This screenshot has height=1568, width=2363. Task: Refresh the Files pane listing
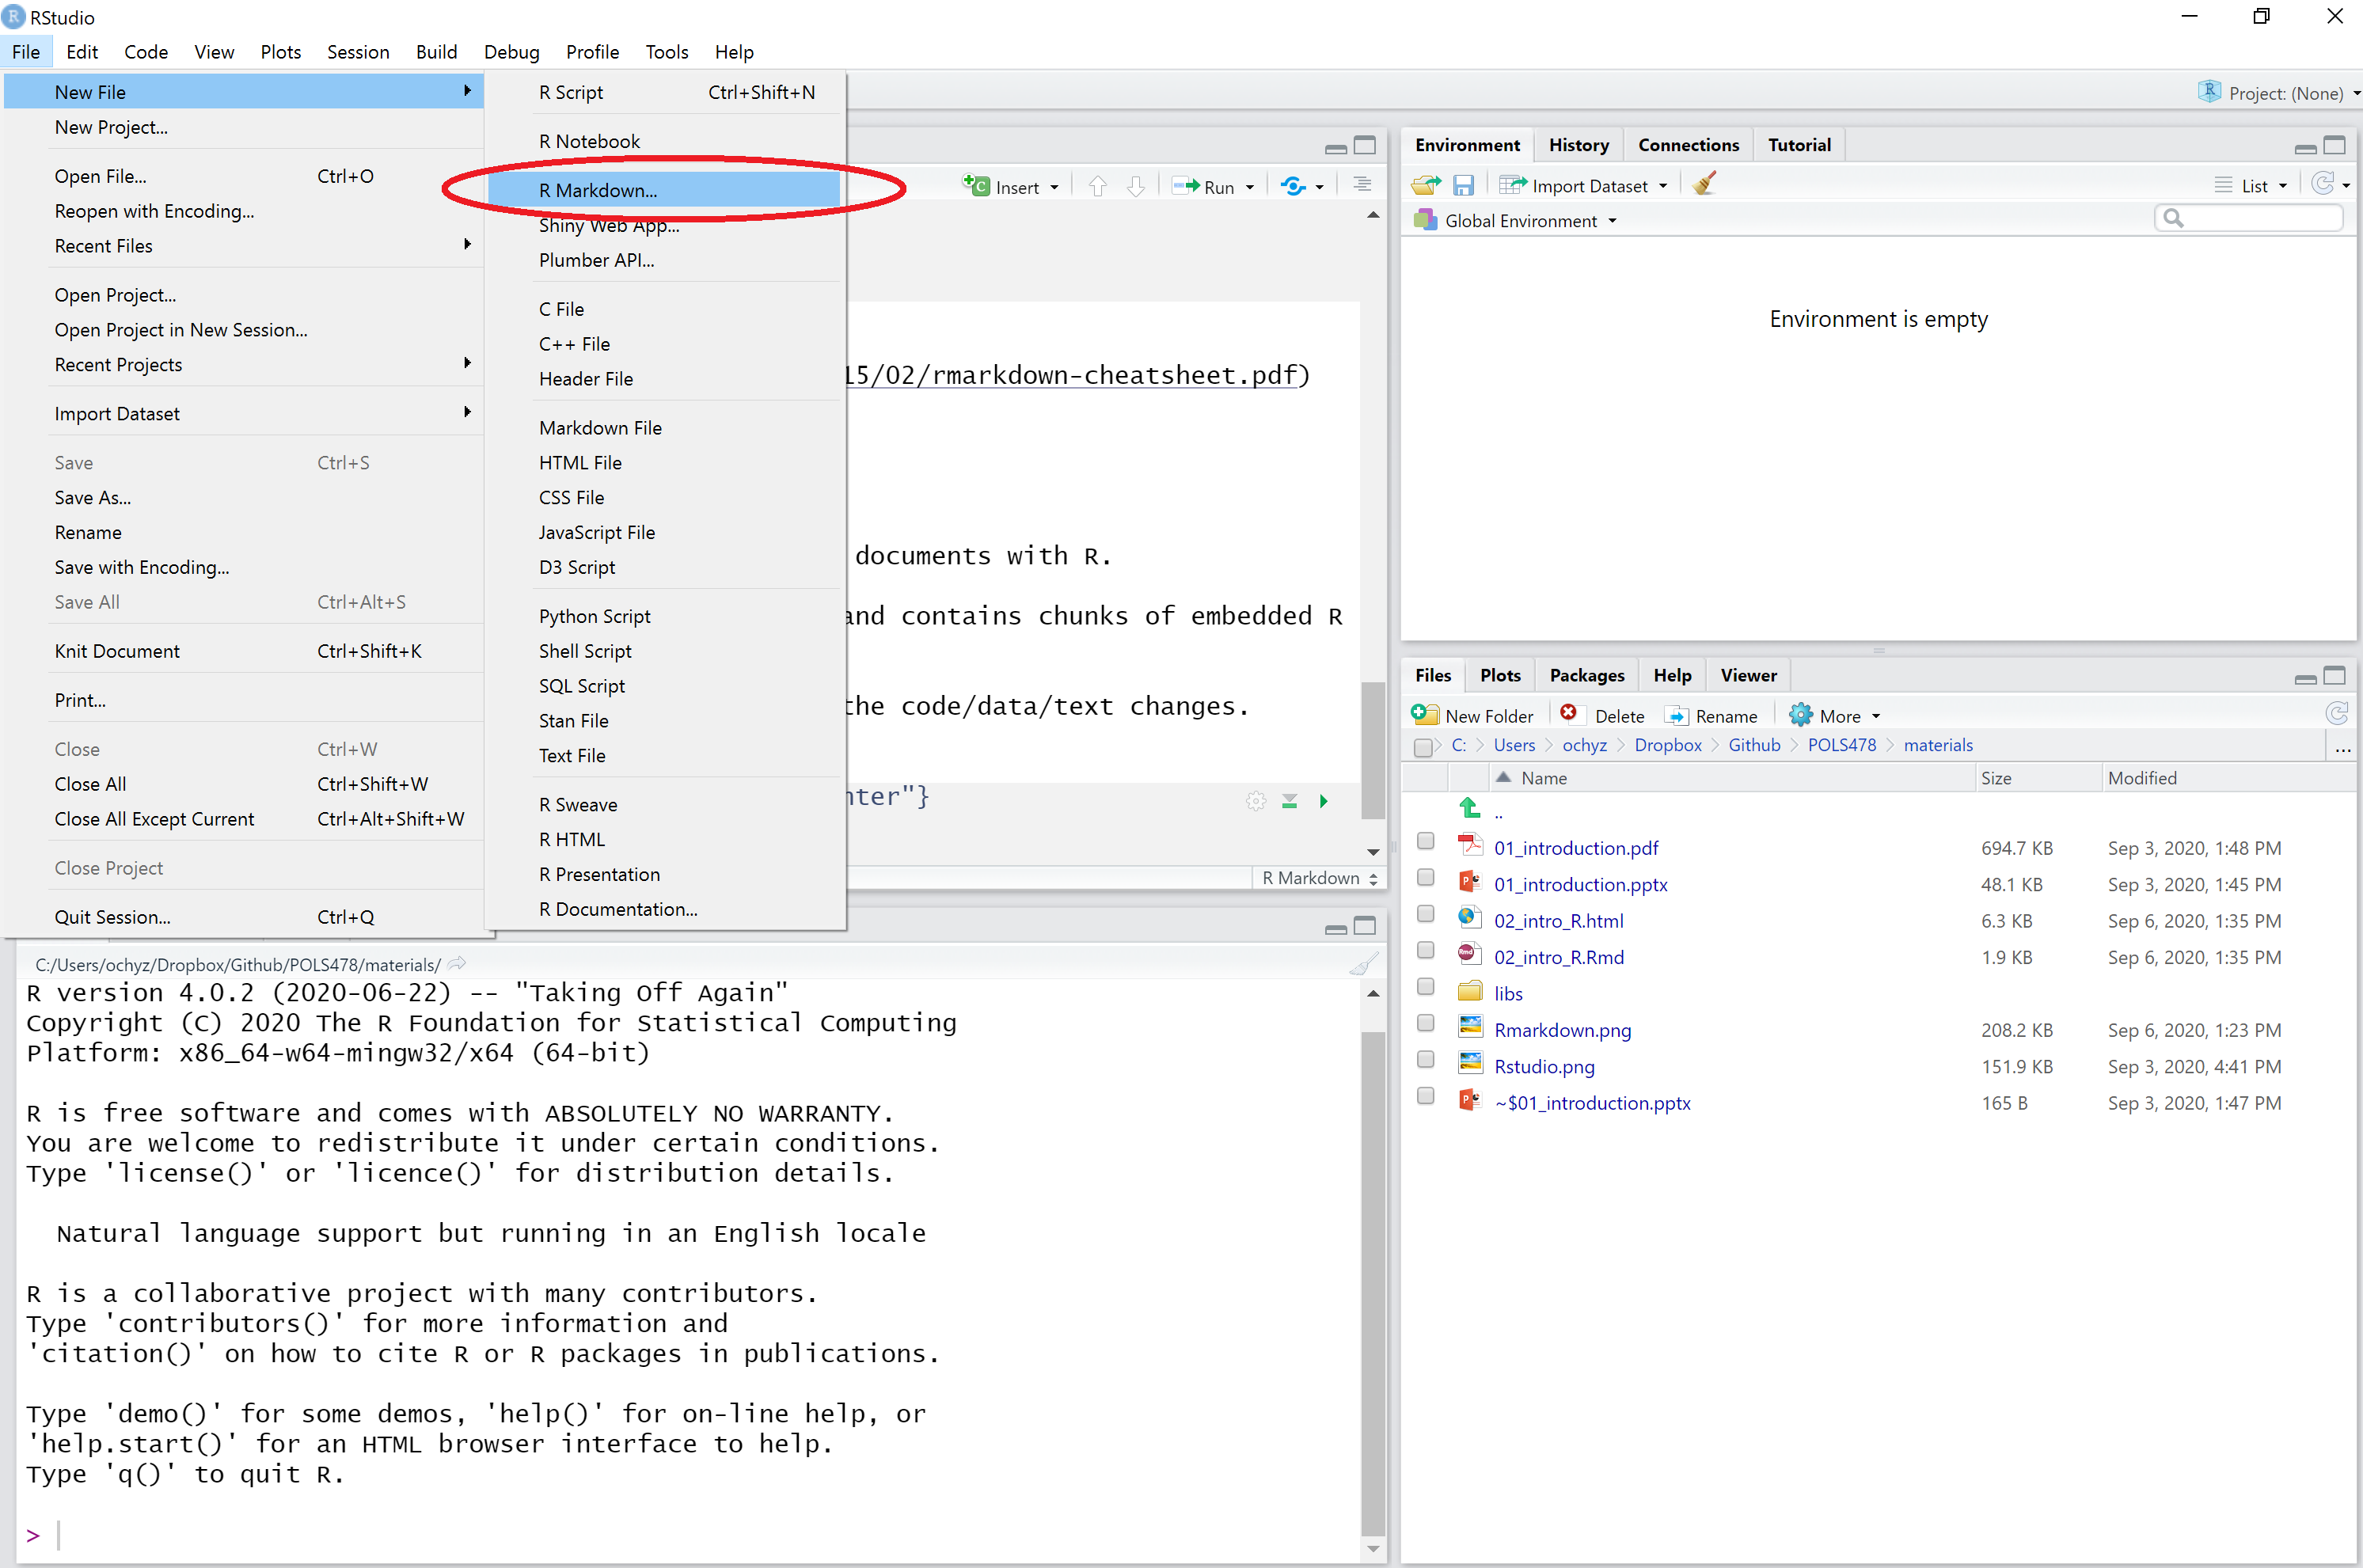click(x=2337, y=714)
